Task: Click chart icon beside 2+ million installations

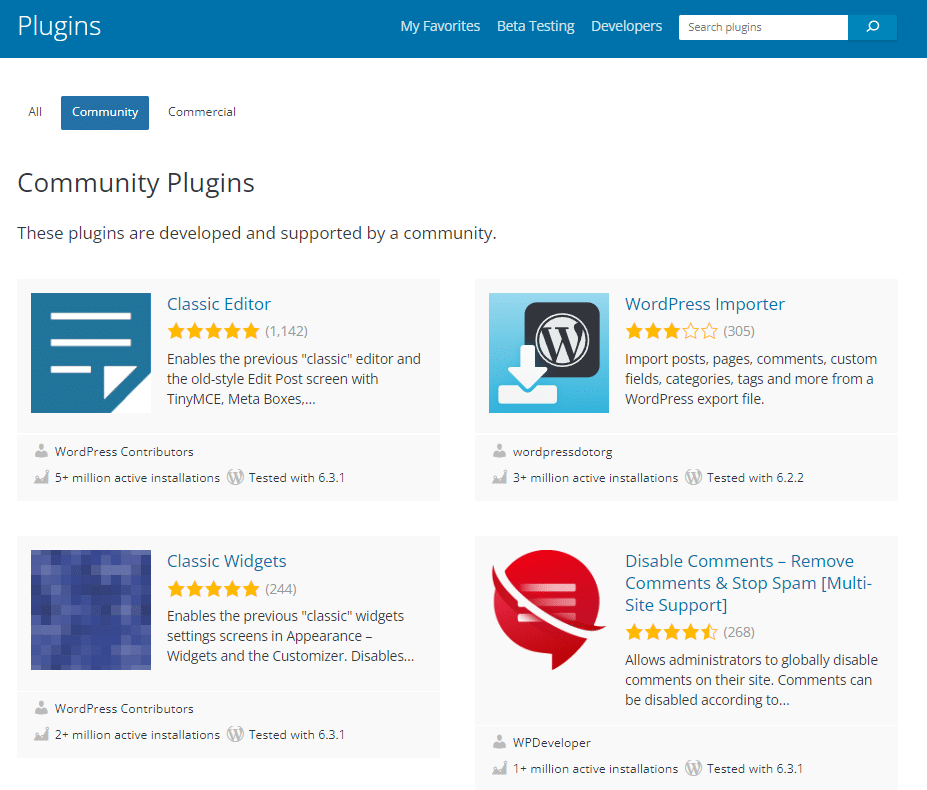Action: coord(41,734)
